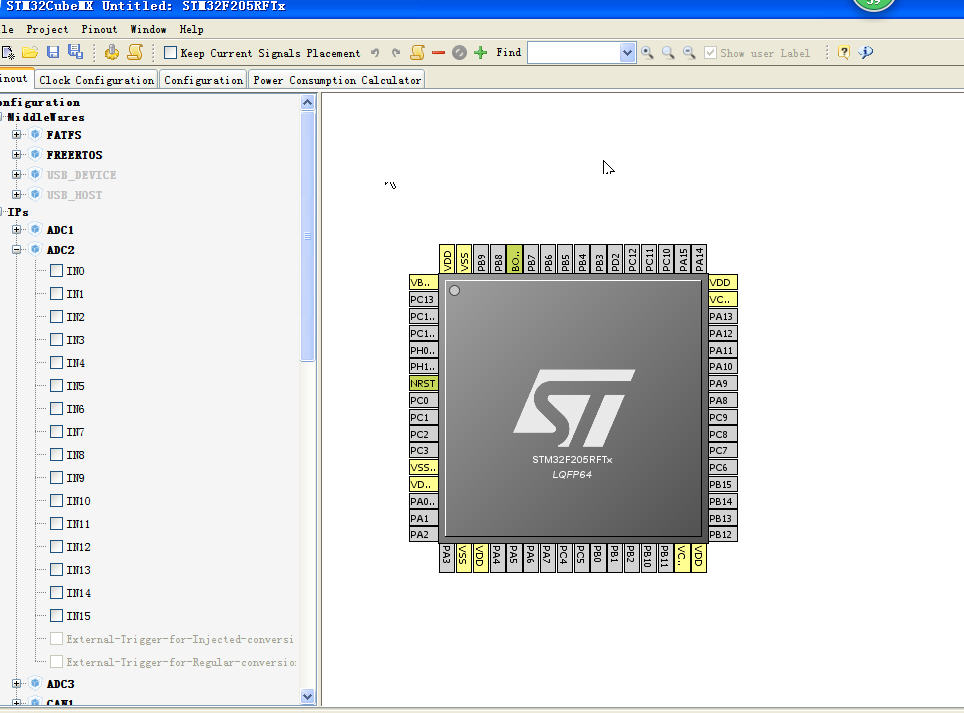964x713 pixels.
Task: Click pin PA13 on the chip
Action: tap(722, 317)
